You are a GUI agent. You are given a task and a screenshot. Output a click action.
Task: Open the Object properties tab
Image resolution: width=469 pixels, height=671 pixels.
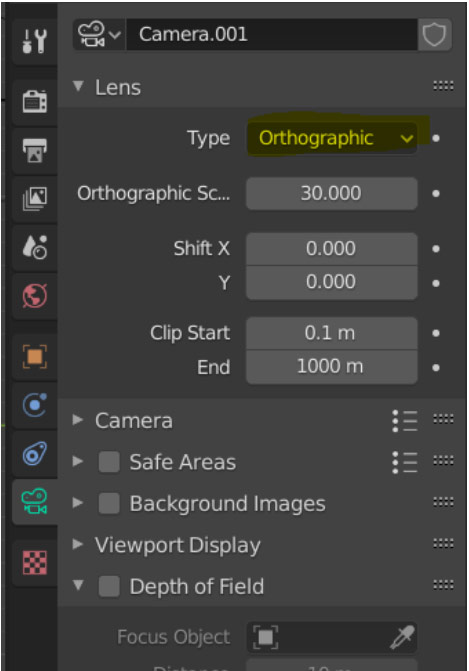[35, 356]
